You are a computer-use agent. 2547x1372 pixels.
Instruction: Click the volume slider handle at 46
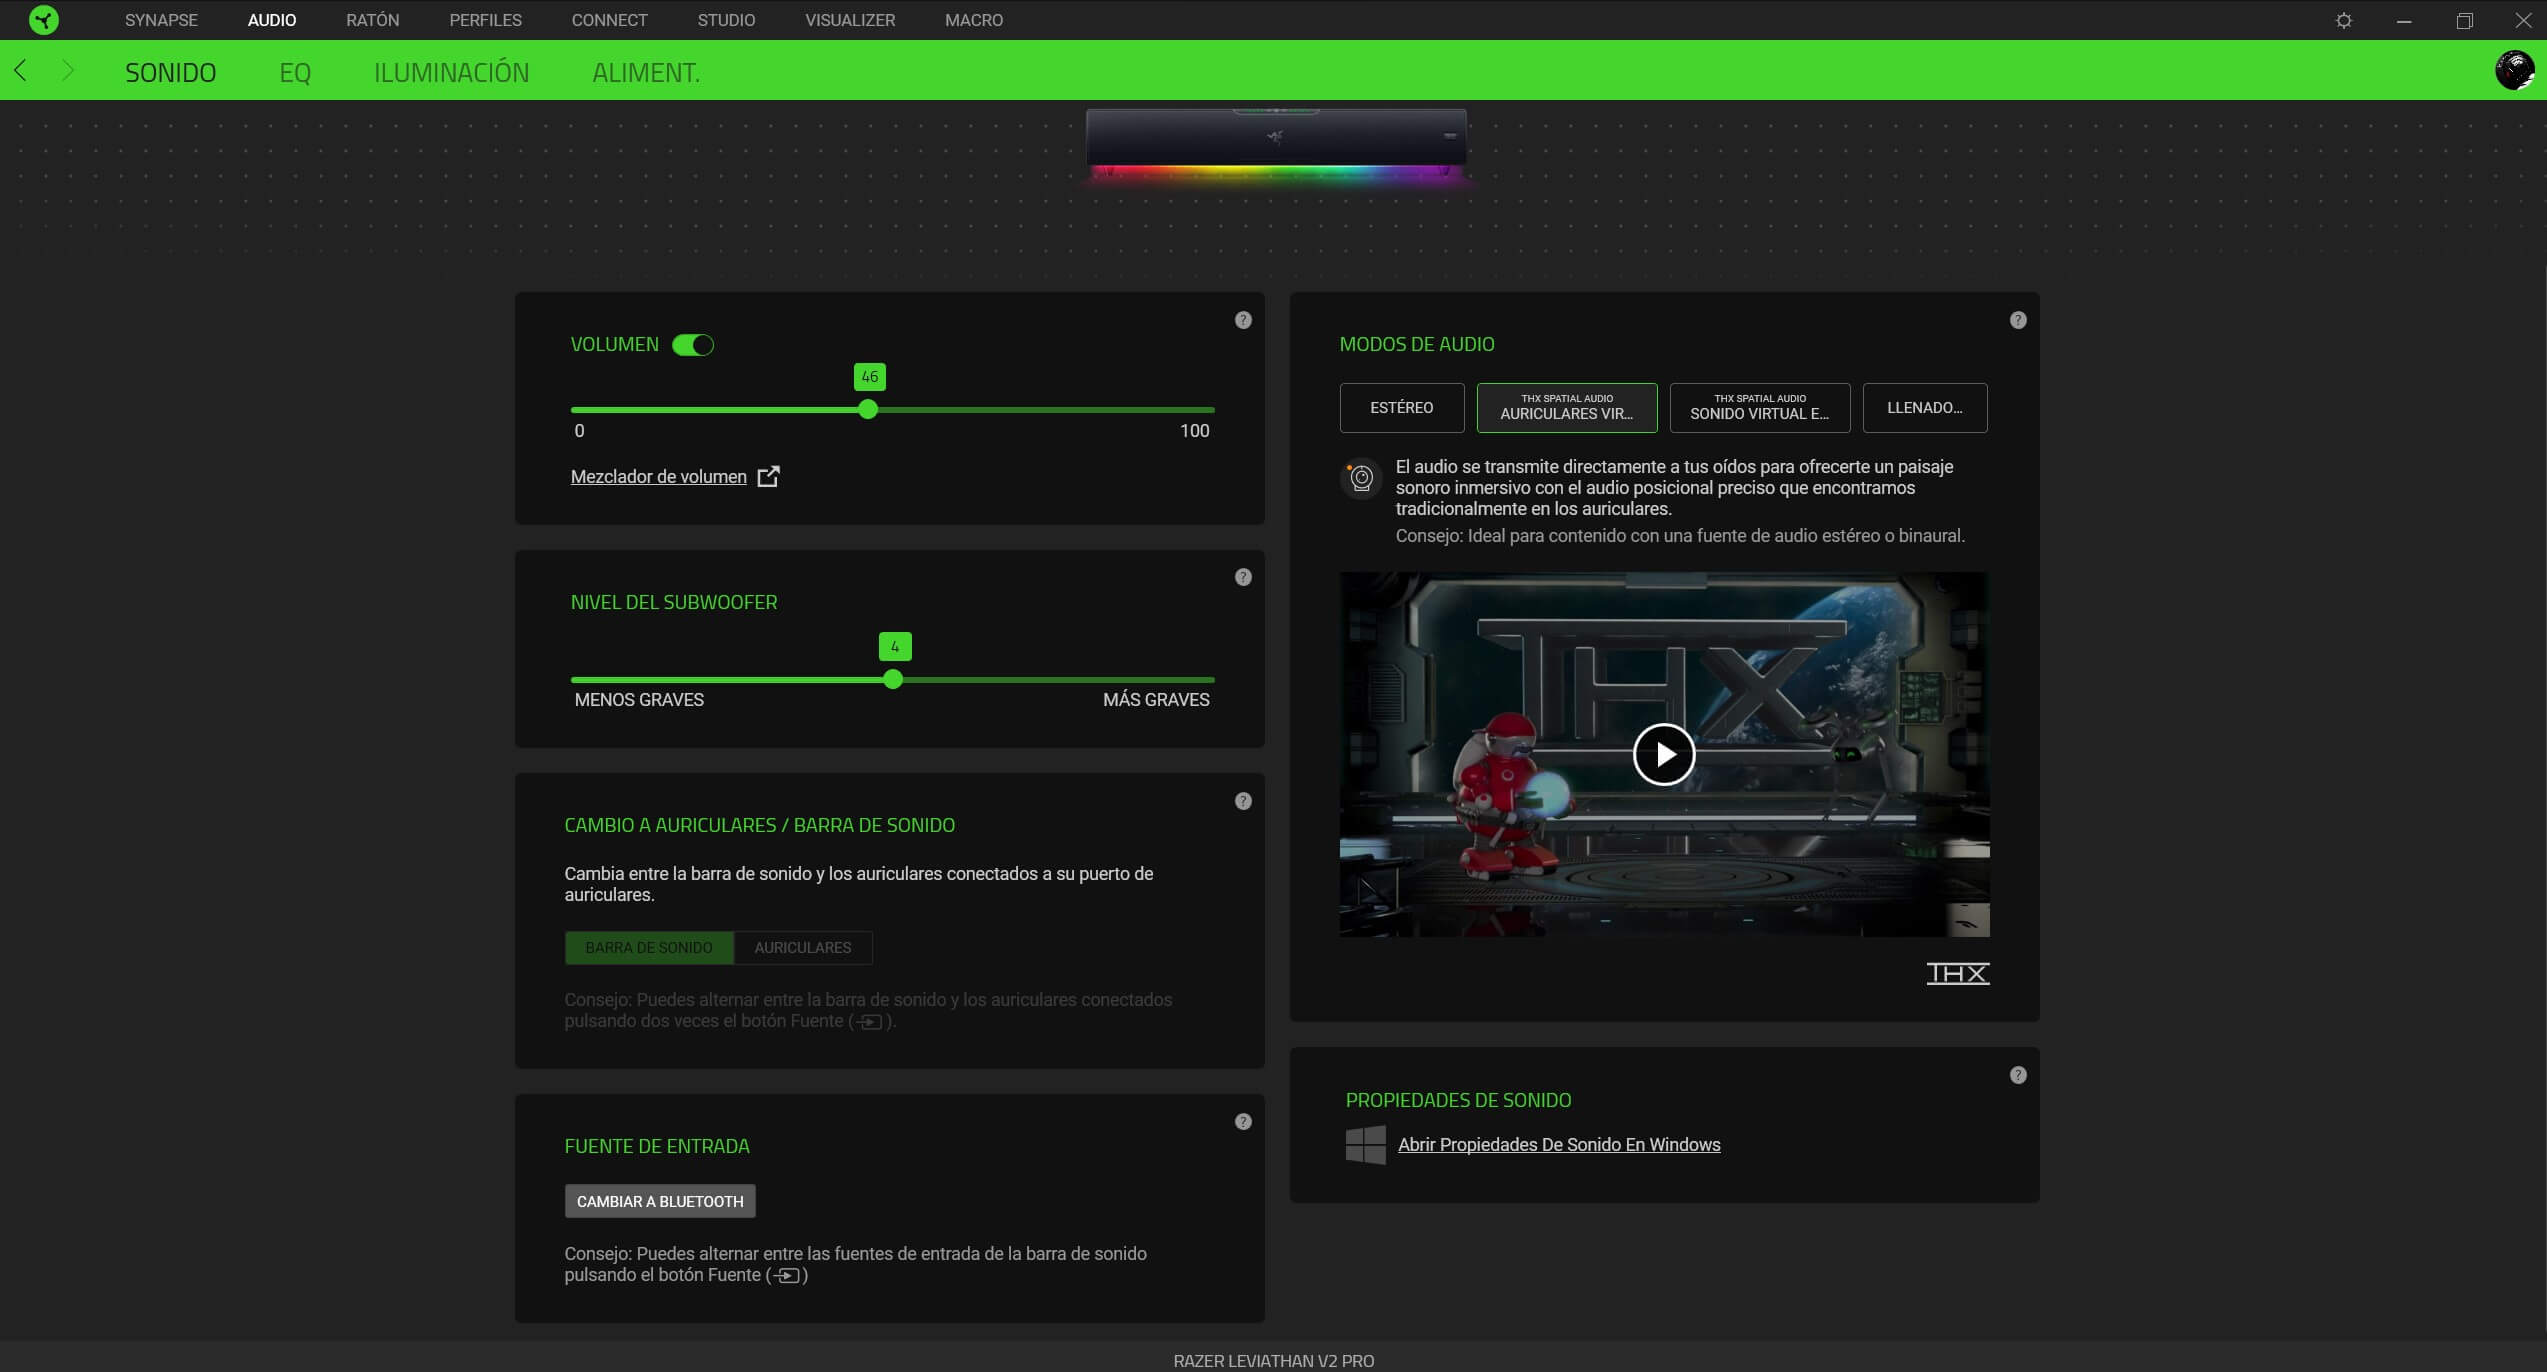pyautogui.click(x=868, y=409)
